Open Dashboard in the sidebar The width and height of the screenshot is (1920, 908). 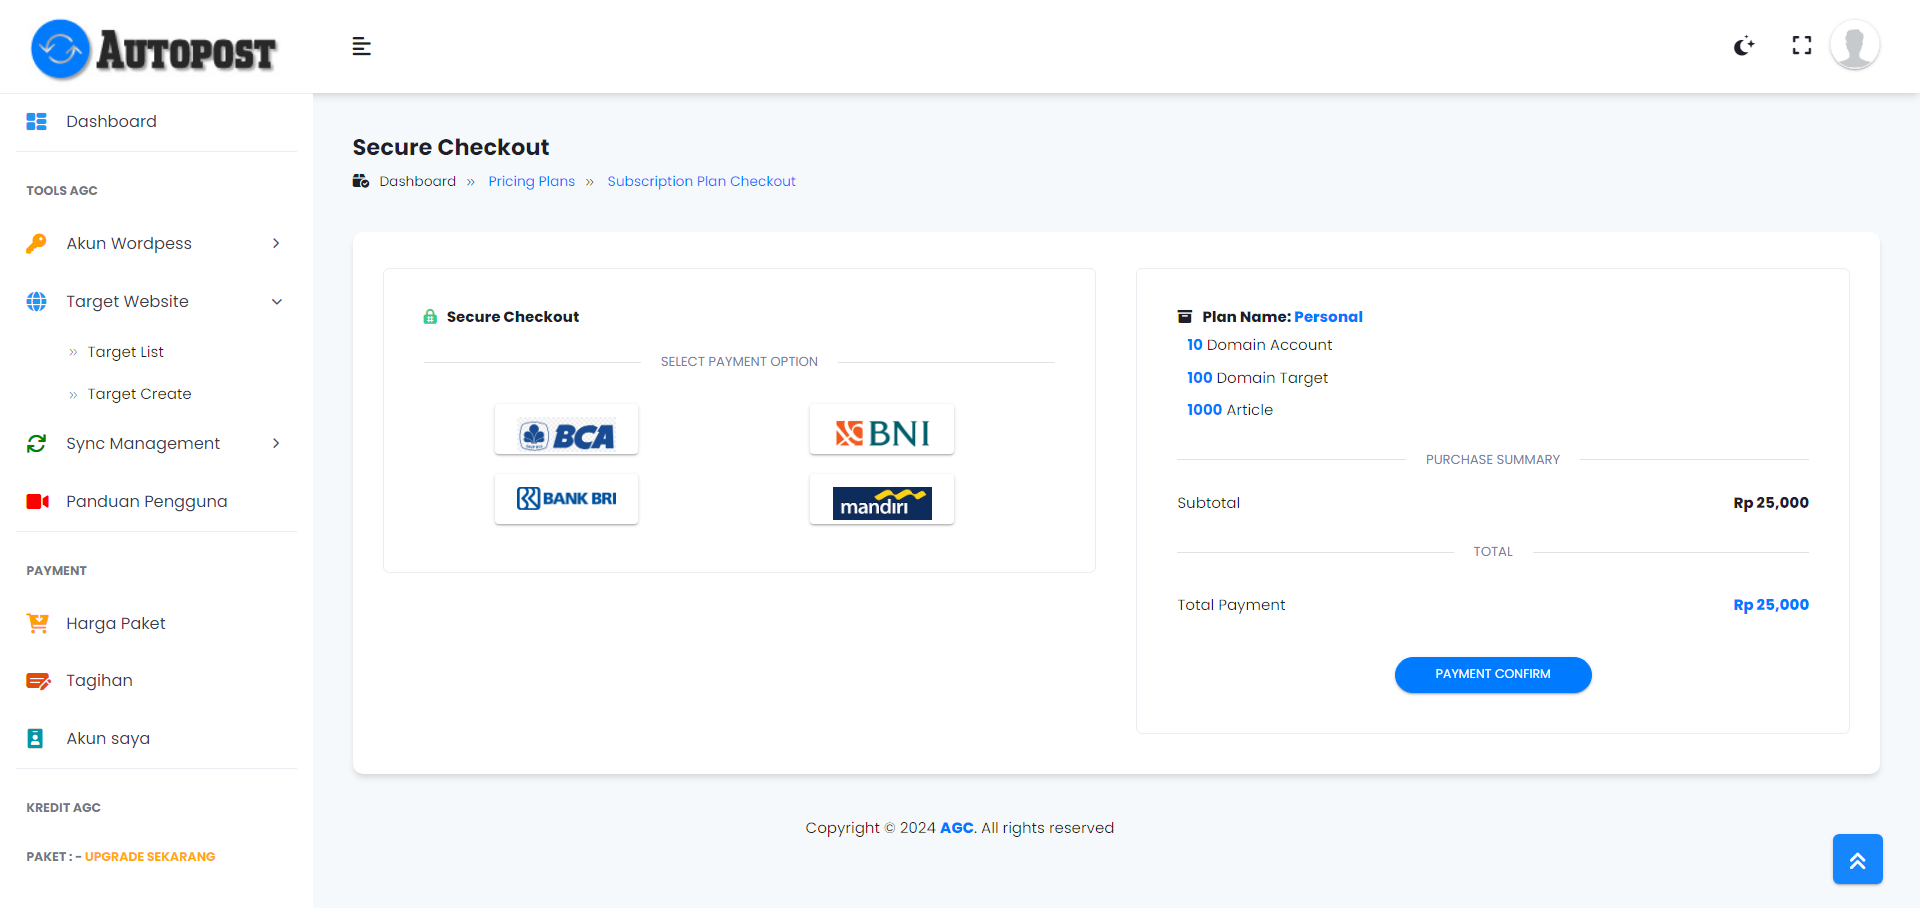[111, 122]
